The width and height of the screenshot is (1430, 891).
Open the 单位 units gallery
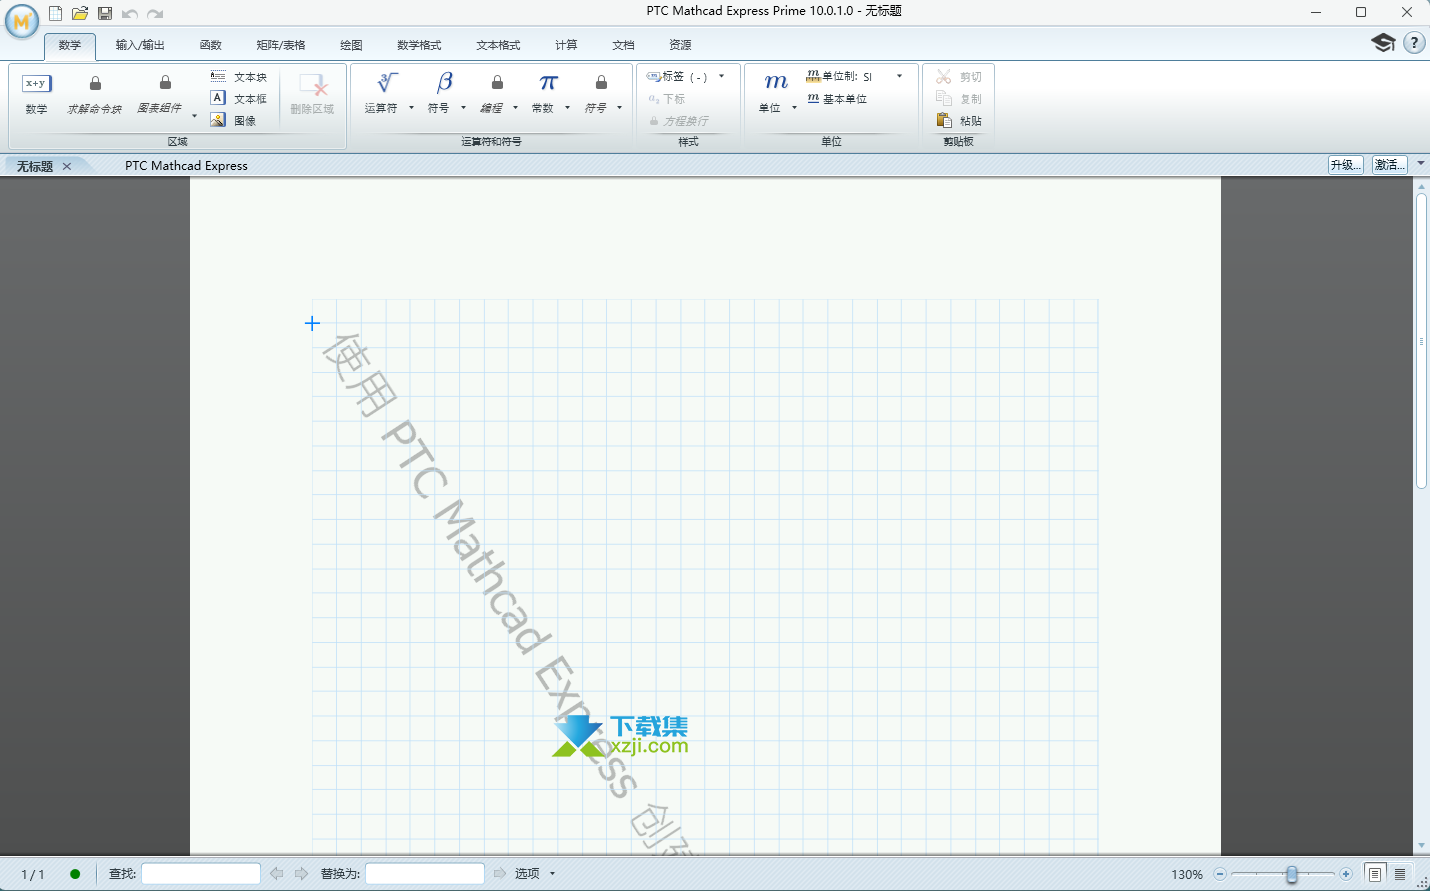point(772,92)
